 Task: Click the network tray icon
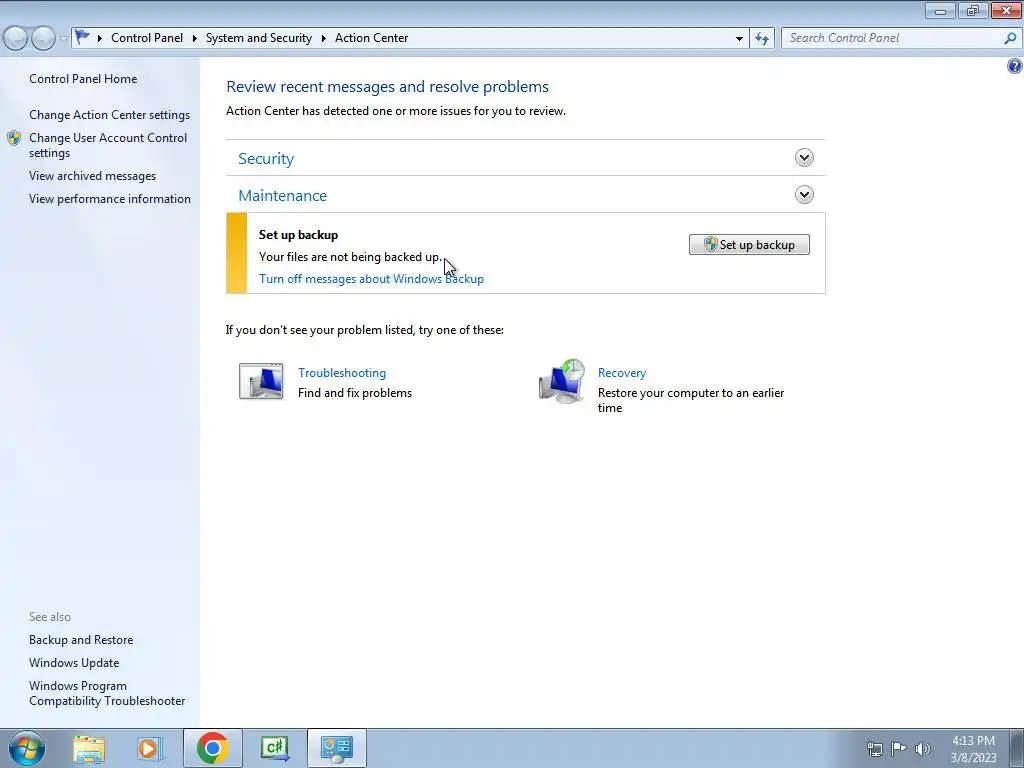click(874, 749)
